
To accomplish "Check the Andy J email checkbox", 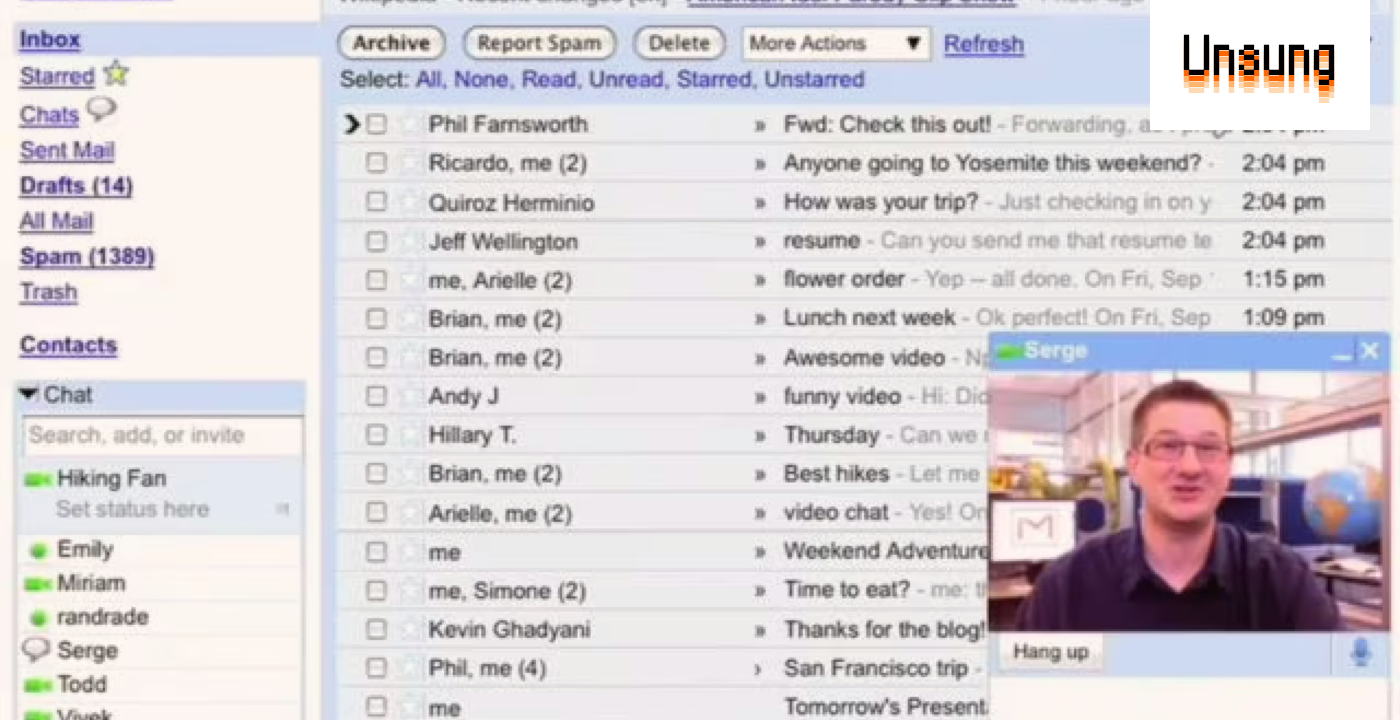I will [376, 396].
